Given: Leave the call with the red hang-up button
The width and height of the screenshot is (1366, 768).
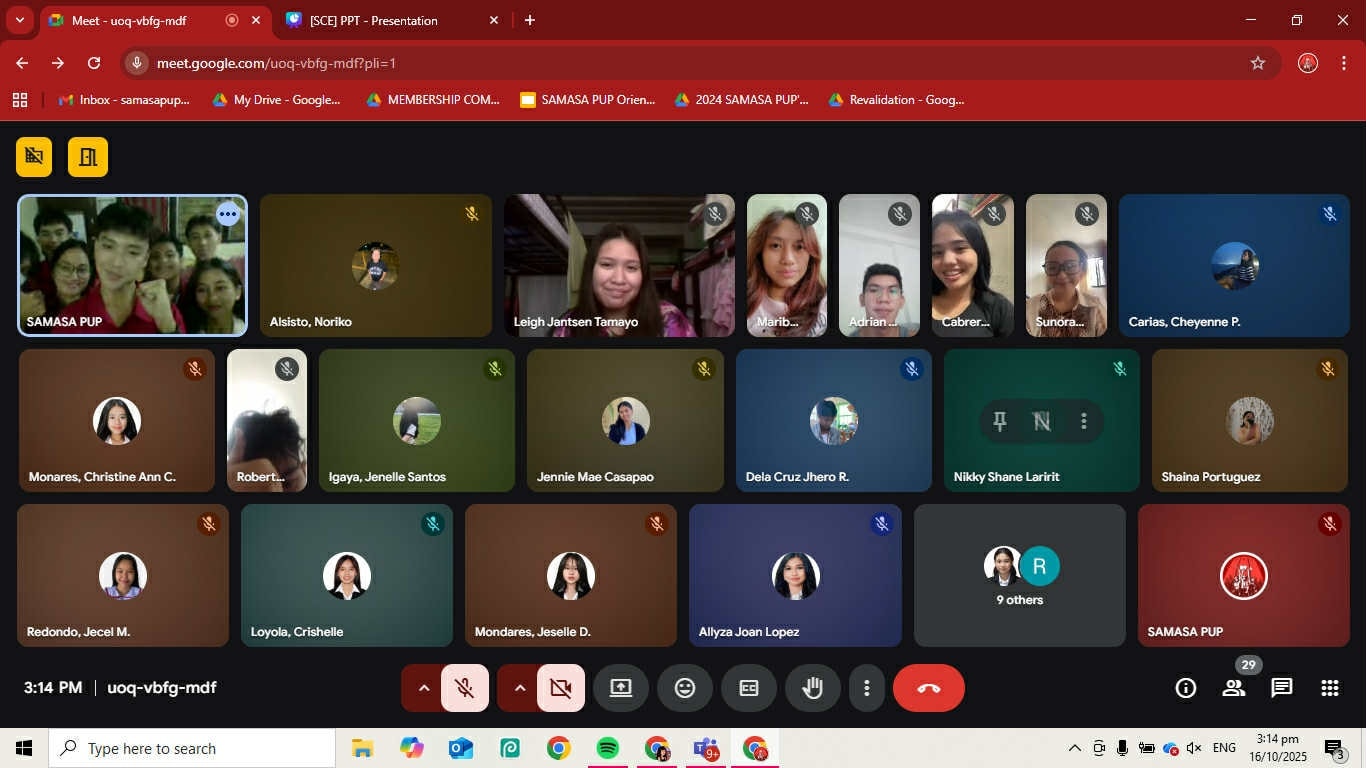Looking at the screenshot, I should 929,688.
